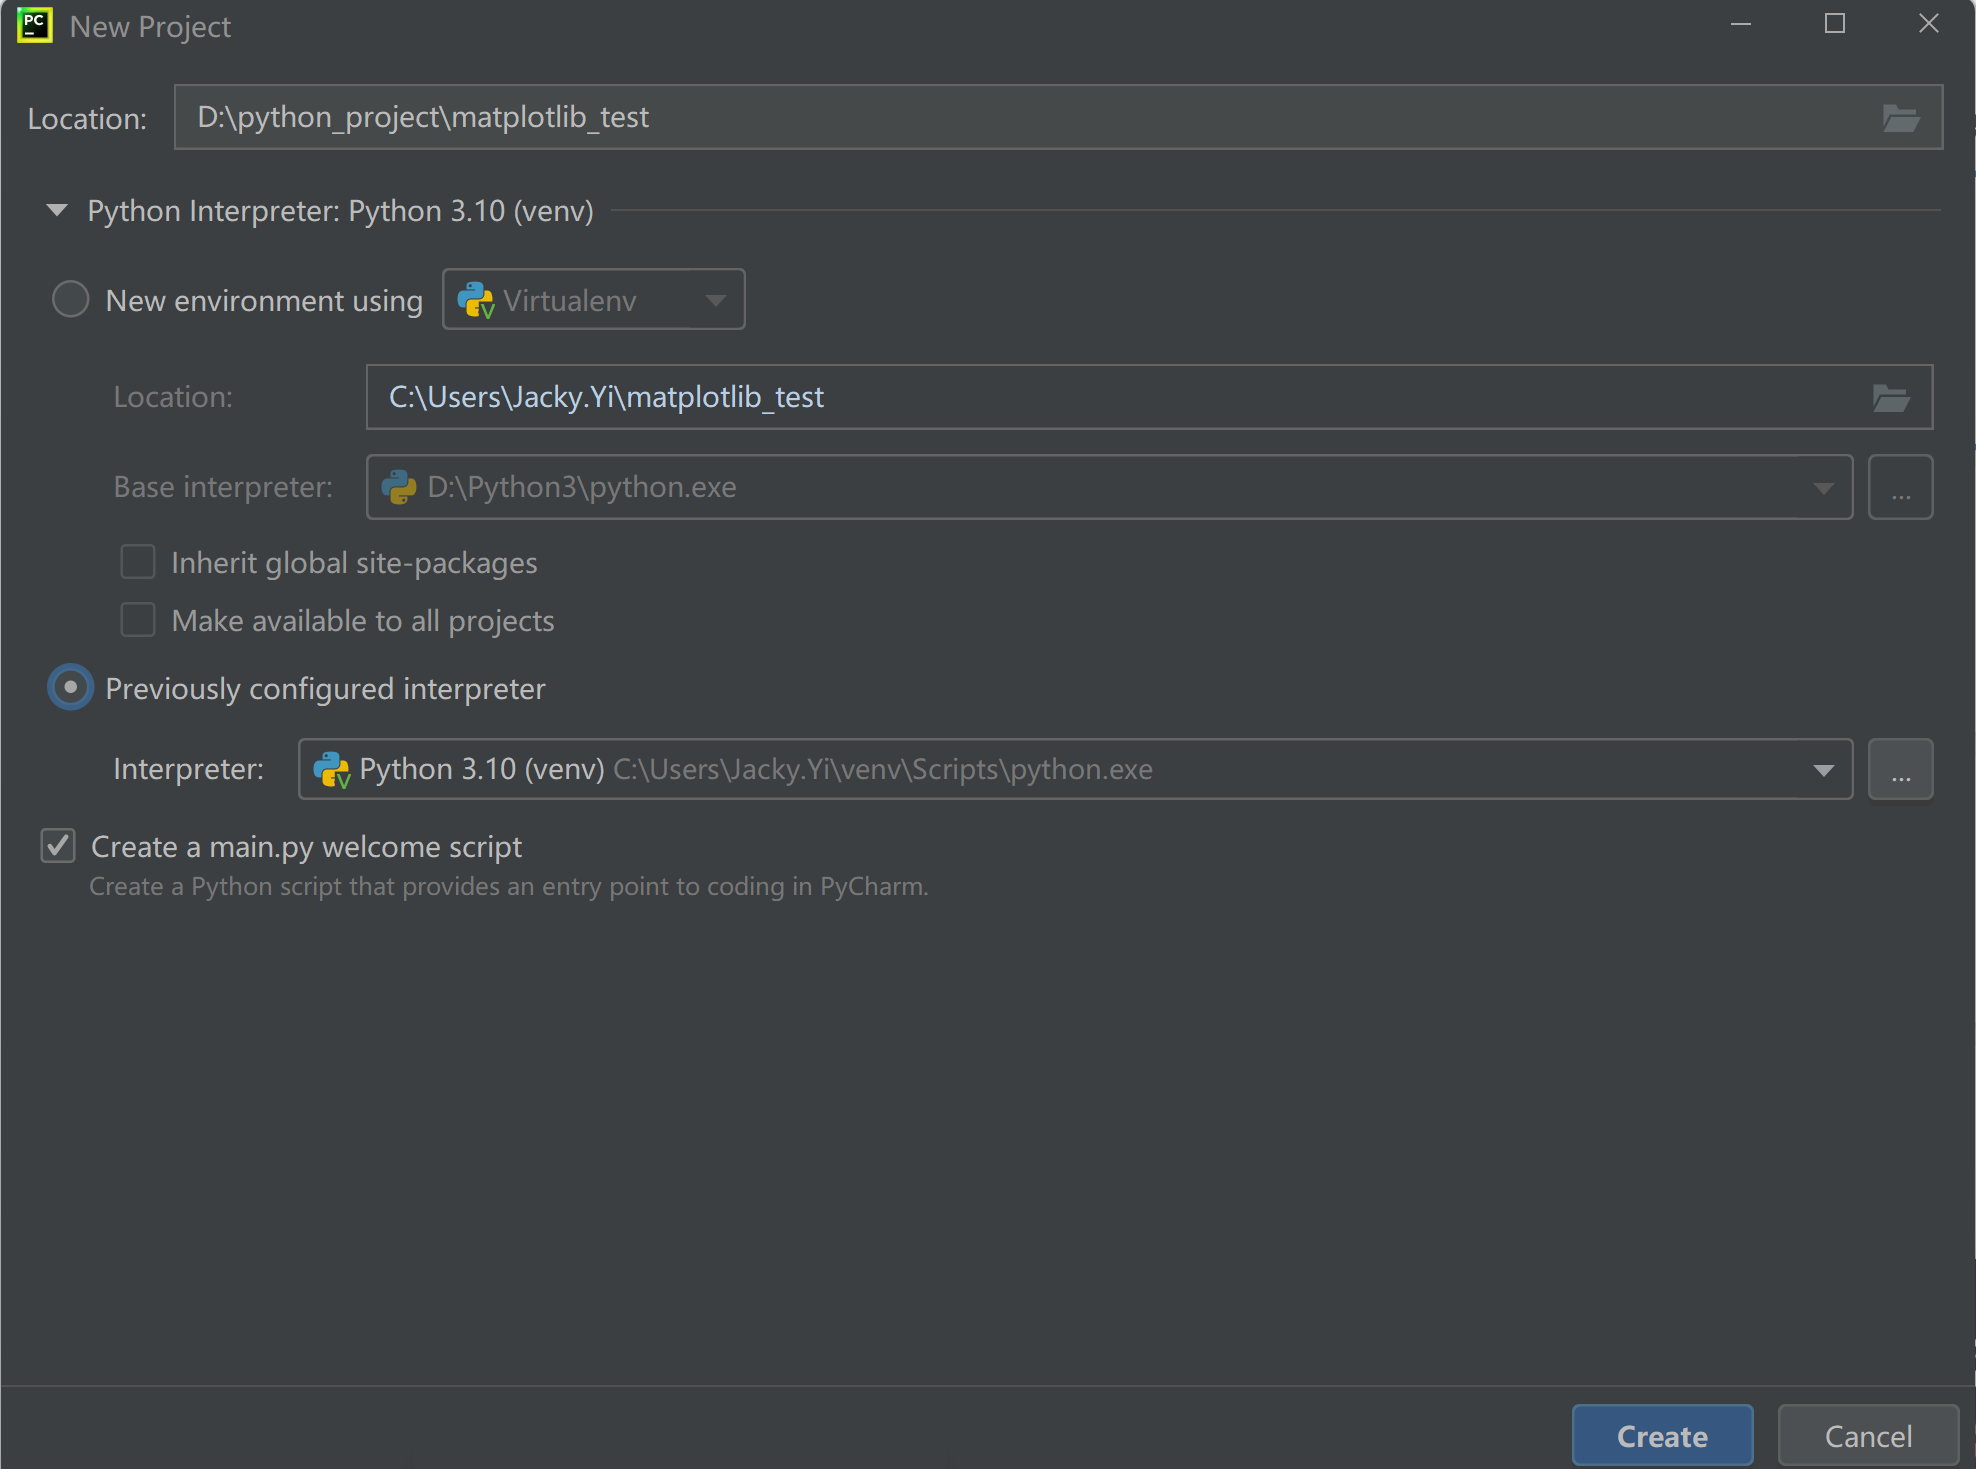The width and height of the screenshot is (1976, 1469).
Task: Click Python icon beside Python 3.10 (venv)
Action: click(331, 770)
